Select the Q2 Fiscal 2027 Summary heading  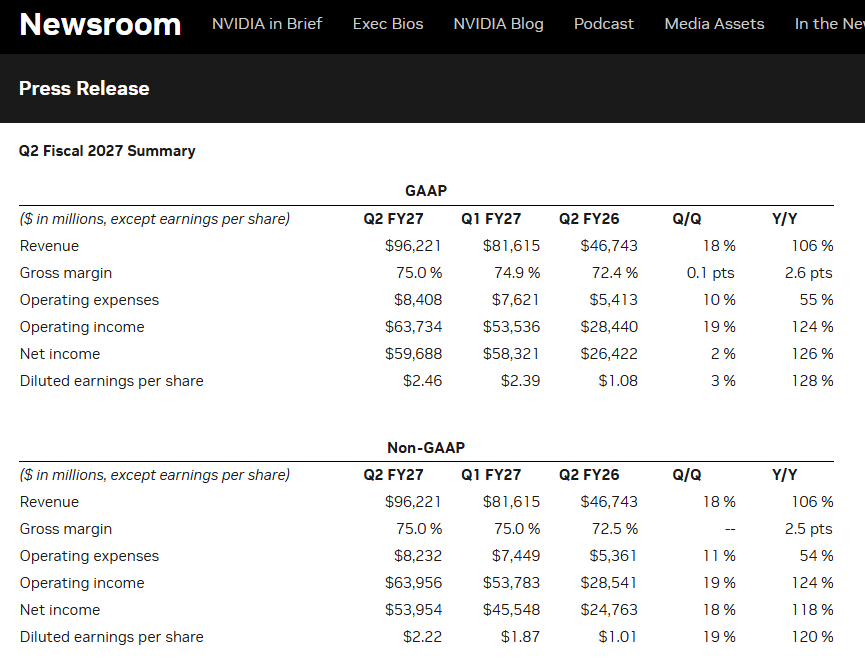click(x=107, y=151)
